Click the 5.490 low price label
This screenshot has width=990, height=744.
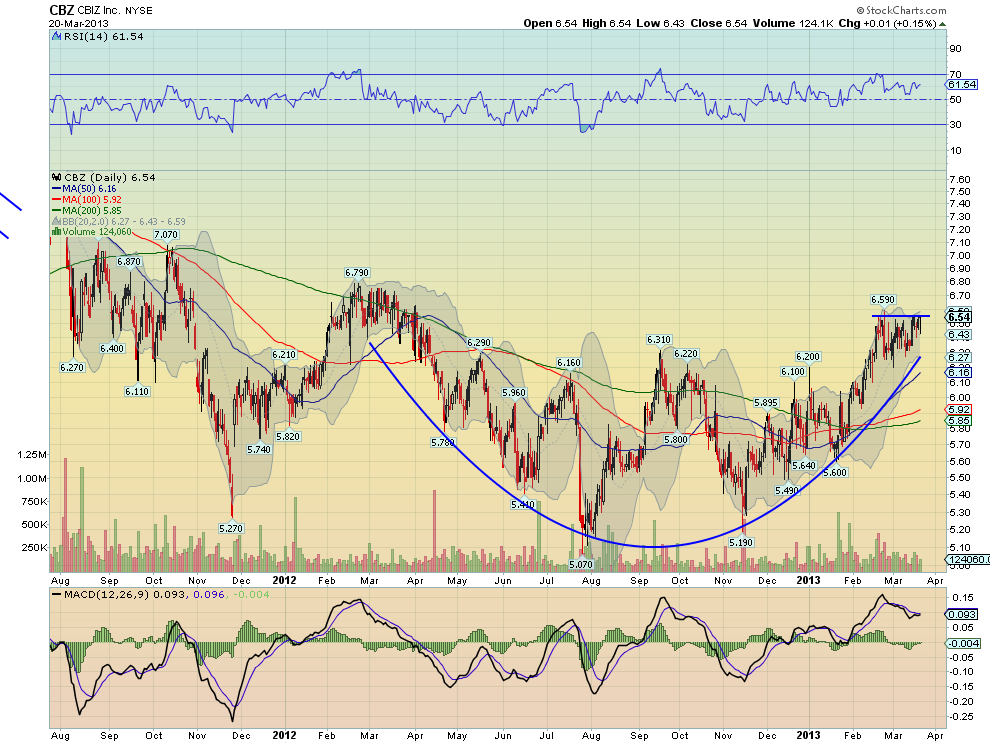pos(787,490)
